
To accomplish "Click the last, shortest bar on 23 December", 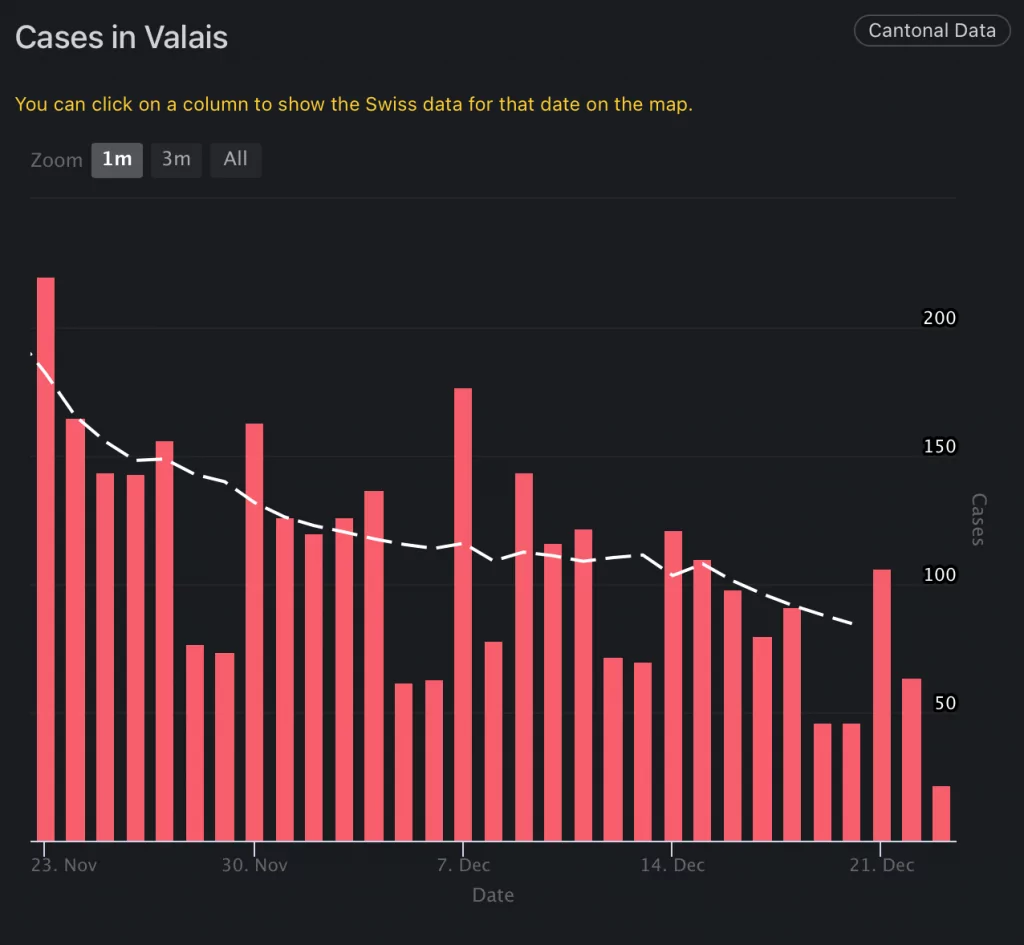I will click(x=941, y=814).
